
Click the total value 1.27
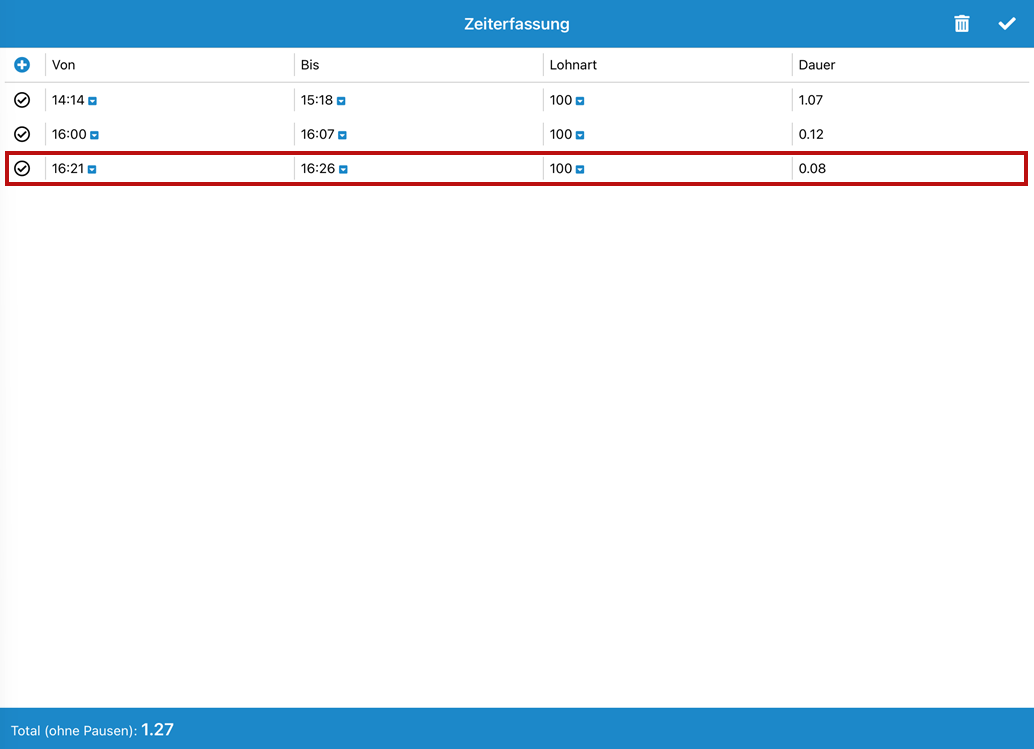click(157, 729)
